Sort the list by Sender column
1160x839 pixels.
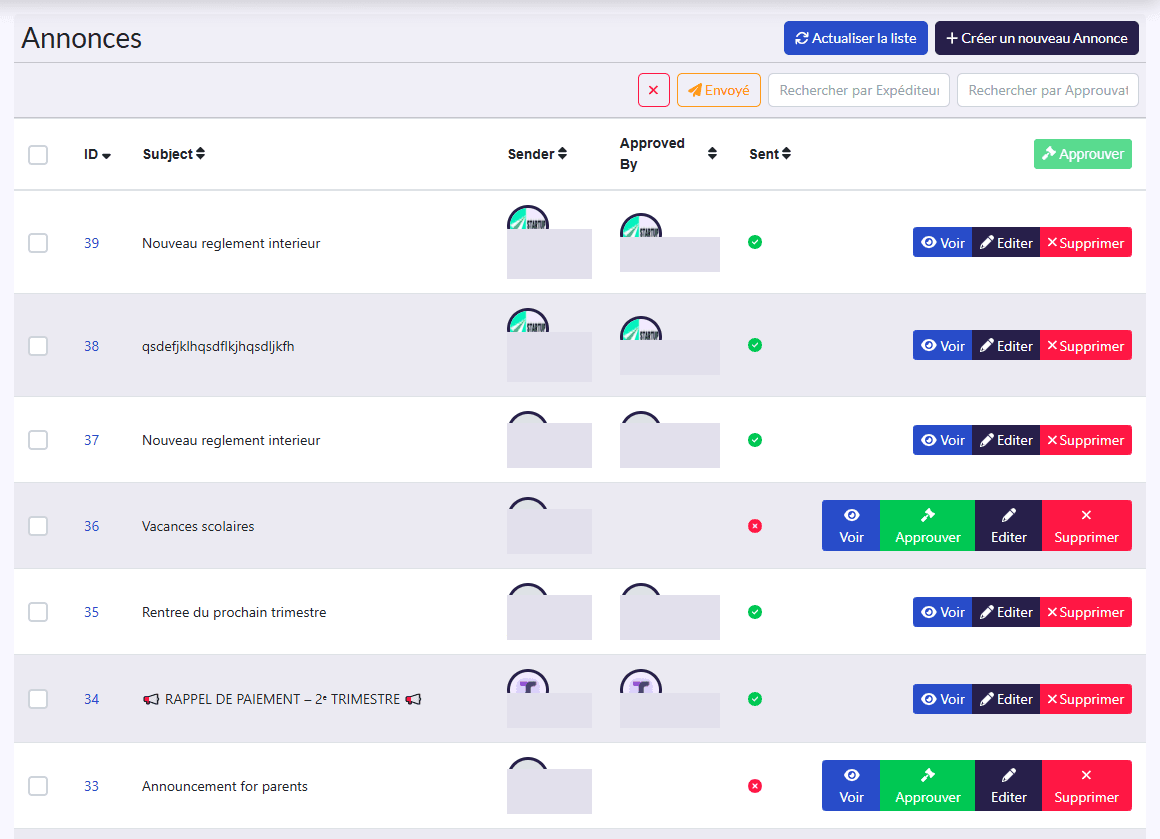click(537, 154)
